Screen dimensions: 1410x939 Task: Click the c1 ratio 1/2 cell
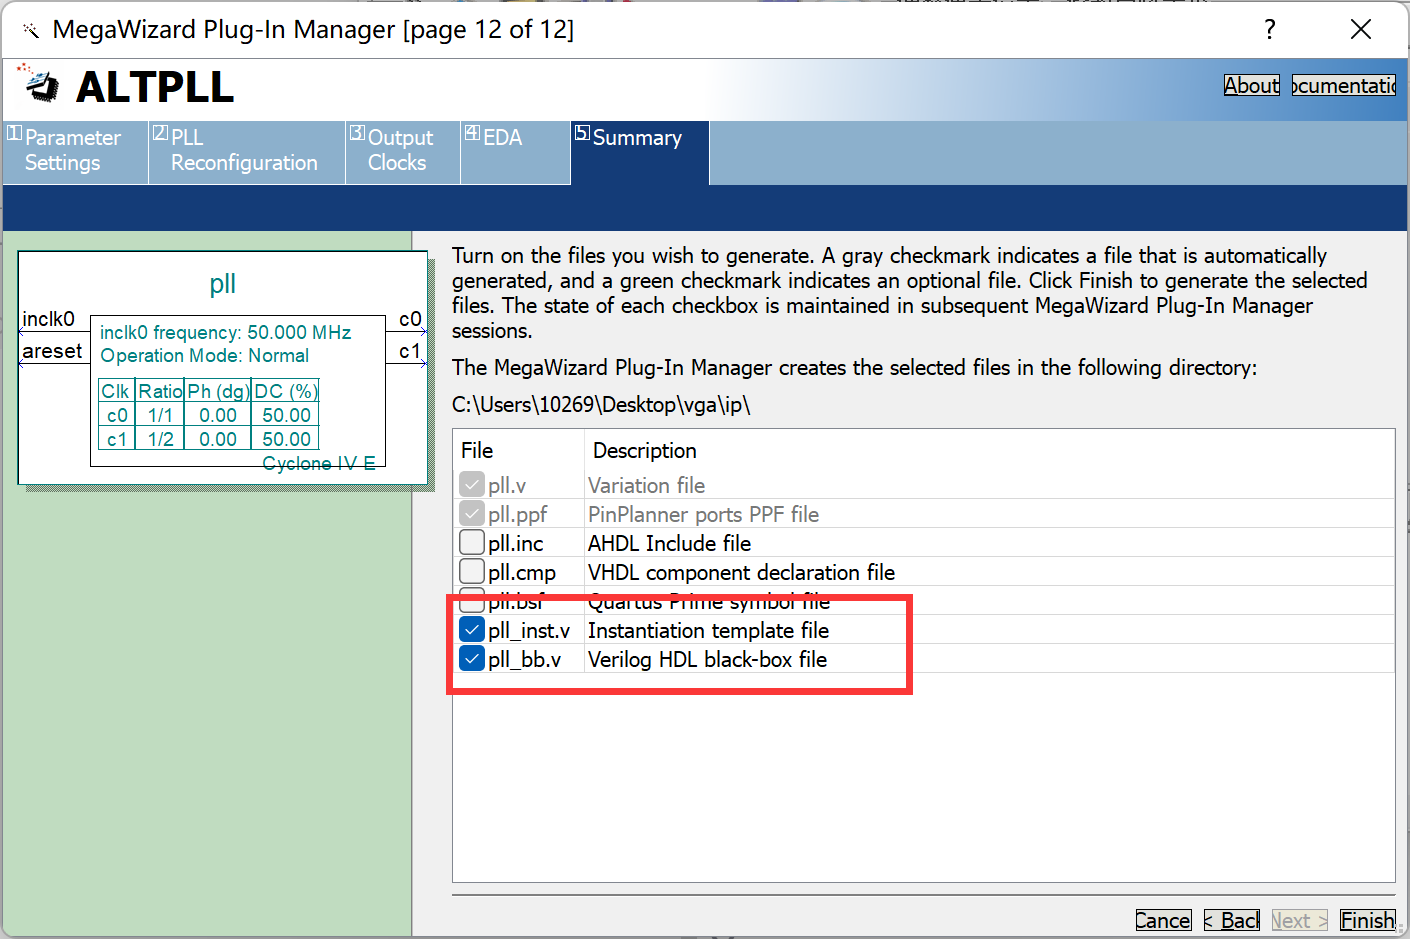point(160,439)
